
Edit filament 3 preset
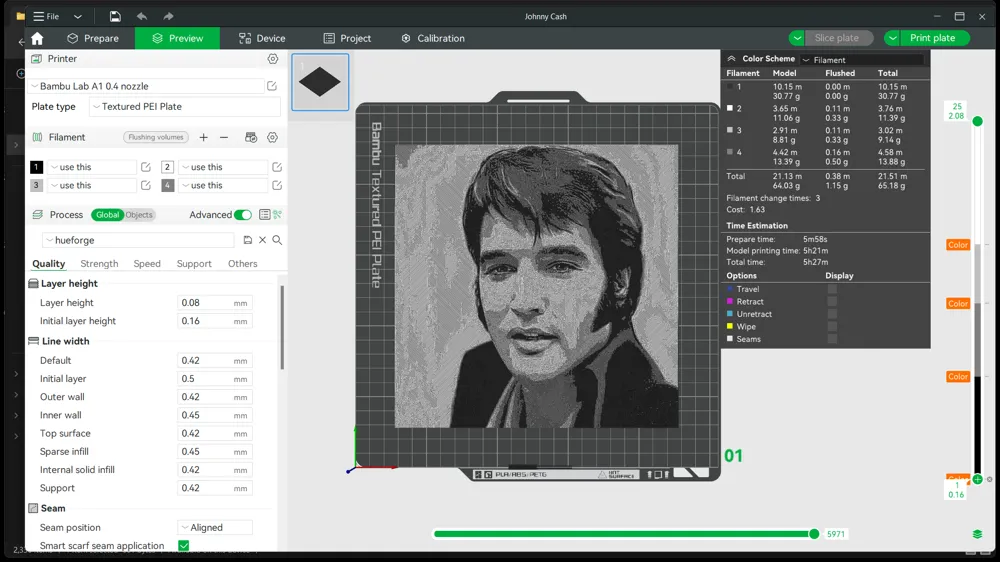(146, 186)
